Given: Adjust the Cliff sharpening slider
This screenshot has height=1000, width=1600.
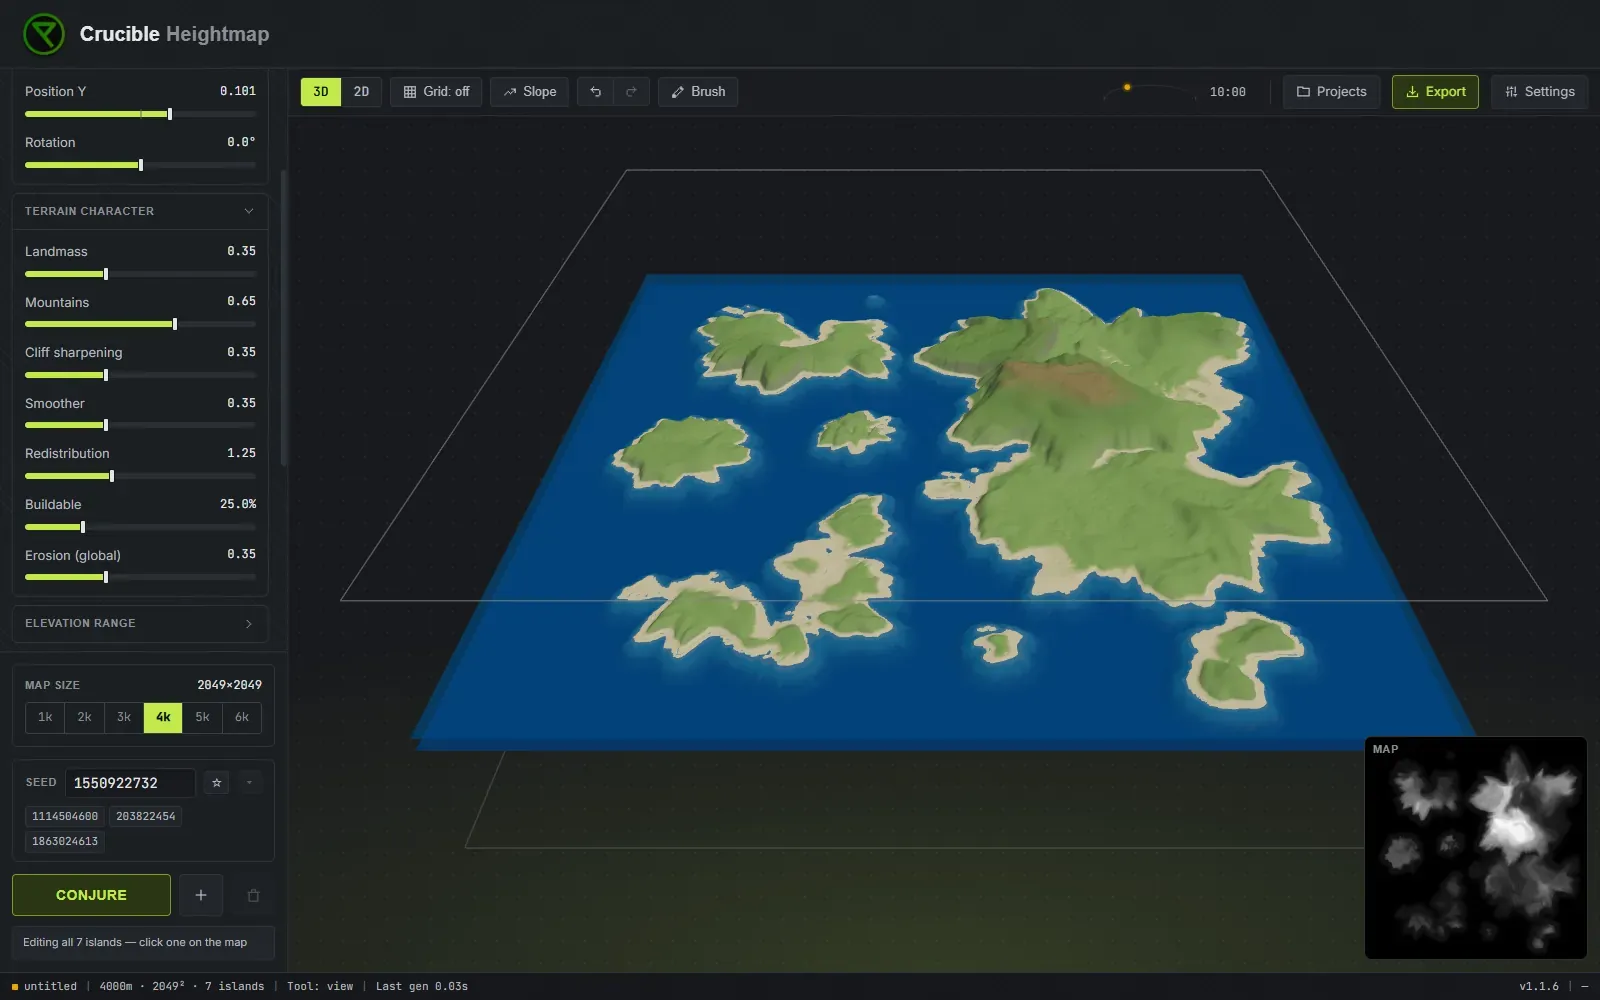Looking at the screenshot, I should [140, 375].
